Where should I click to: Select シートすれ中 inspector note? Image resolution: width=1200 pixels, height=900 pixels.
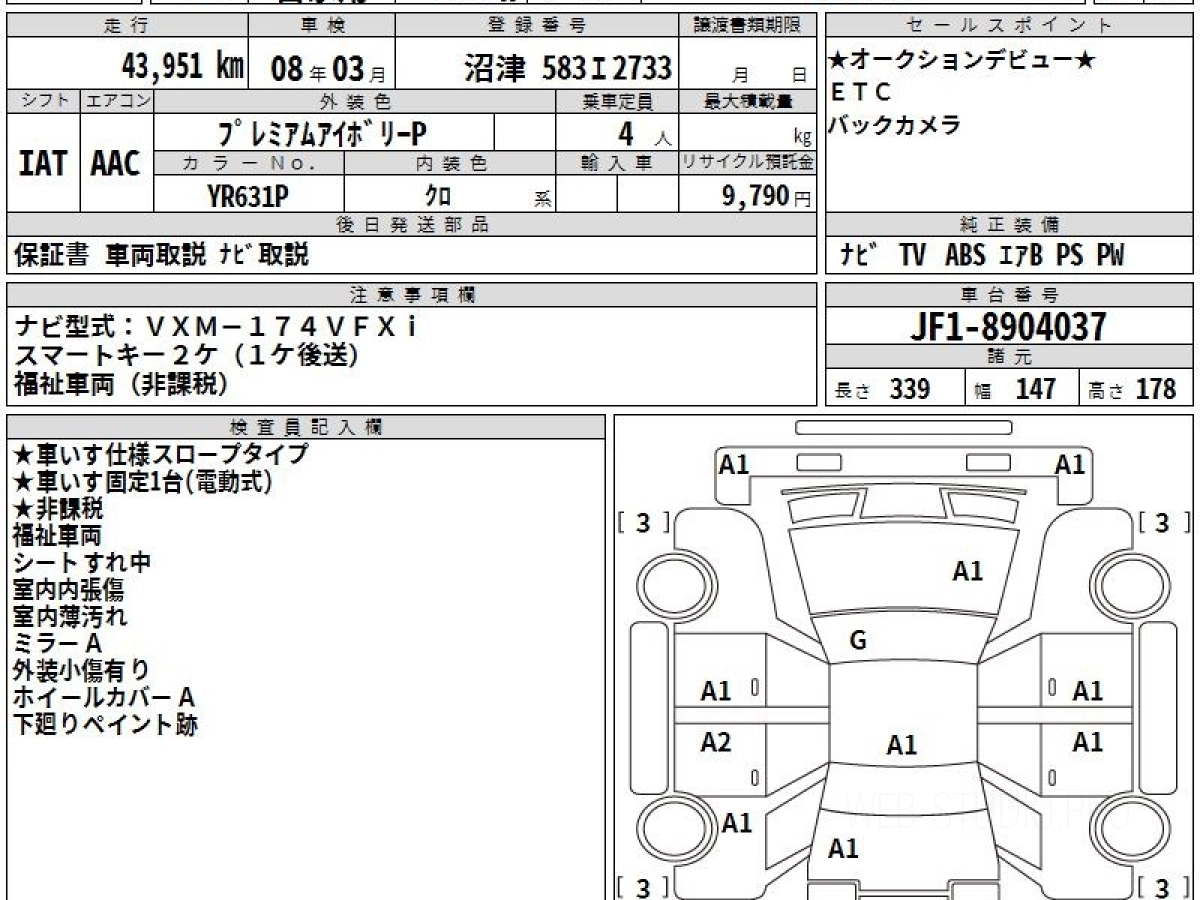pyautogui.click(x=82, y=562)
